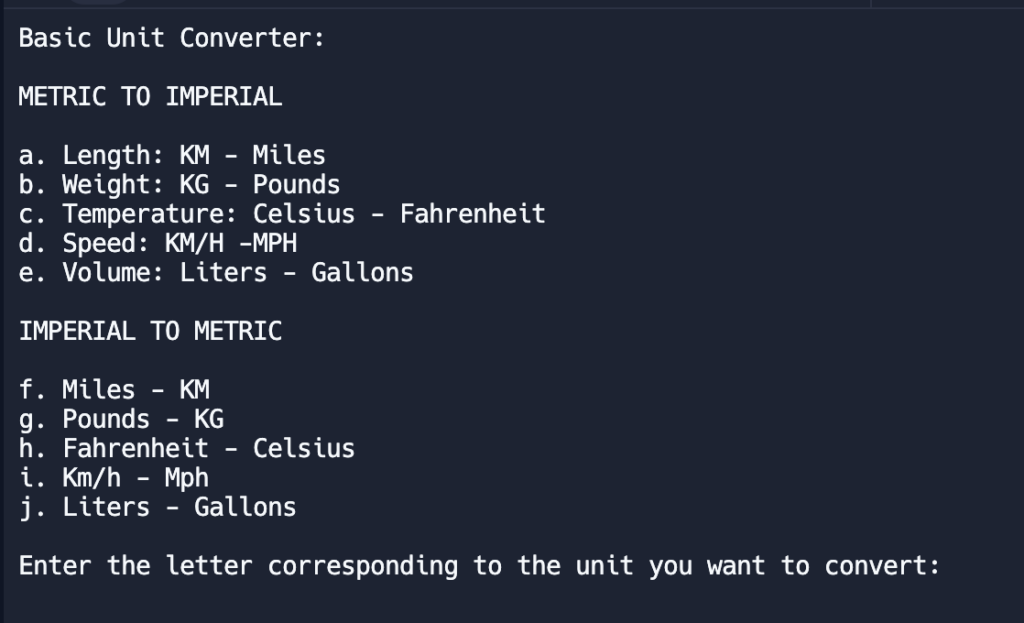Select the IMPERIAL TO METRIC heading
Screen dimensions: 1024x623
[150, 331]
